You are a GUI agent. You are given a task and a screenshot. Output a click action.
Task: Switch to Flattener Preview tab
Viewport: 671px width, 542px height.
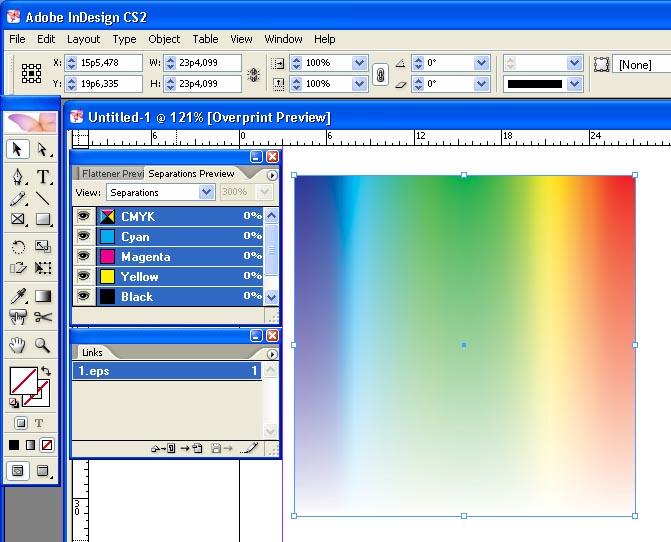pyautogui.click(x=112, y=174)
